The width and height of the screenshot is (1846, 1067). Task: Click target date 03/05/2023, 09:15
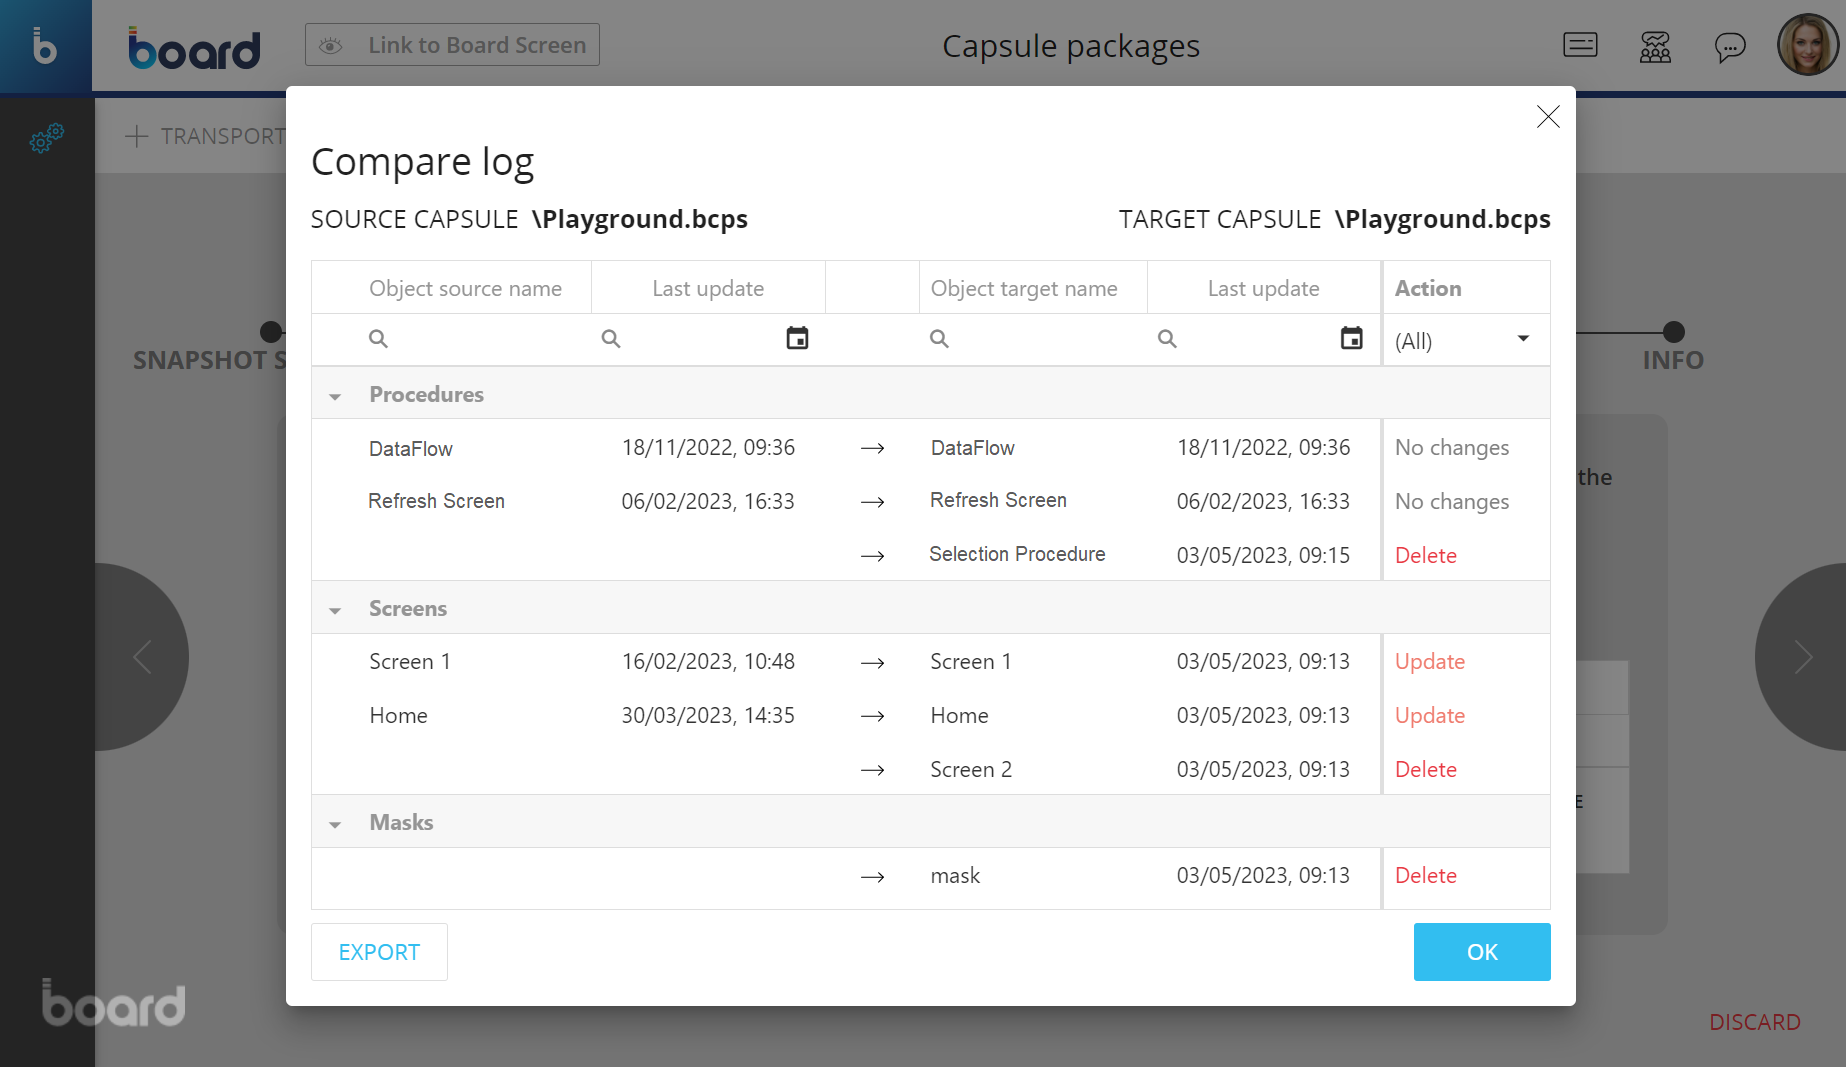(x=1263, y=555)
